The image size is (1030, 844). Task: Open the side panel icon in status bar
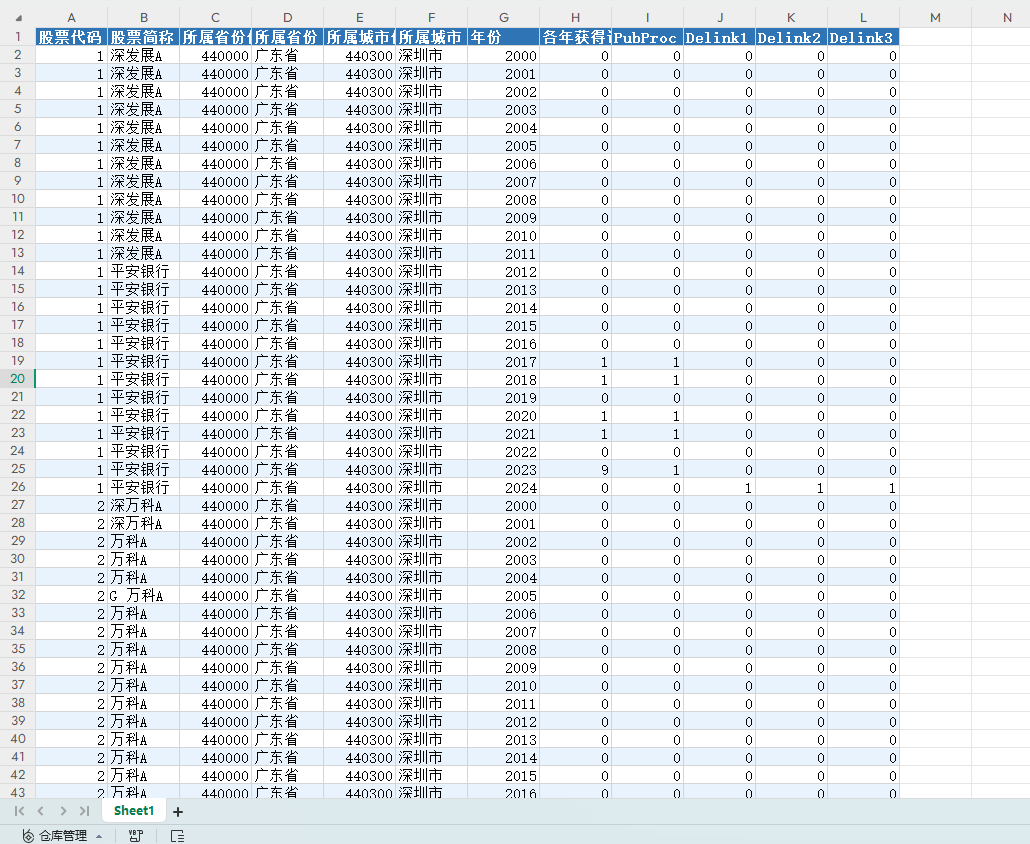[x=177, y=835]
